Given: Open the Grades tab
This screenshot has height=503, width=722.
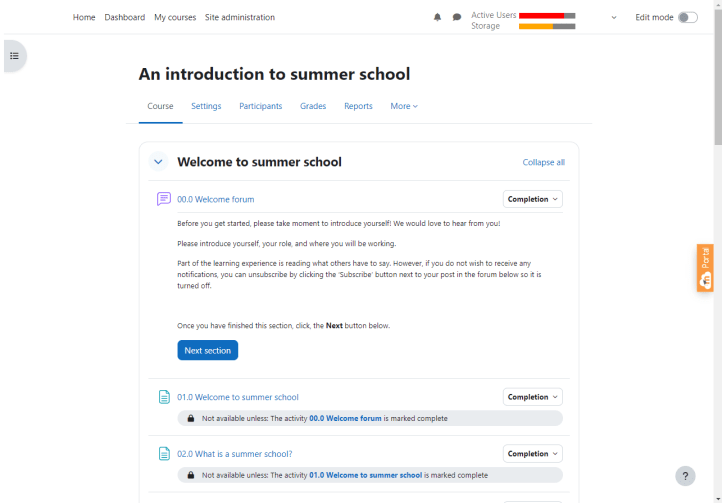Looking at the screenshot, I should tap(313, 106).
